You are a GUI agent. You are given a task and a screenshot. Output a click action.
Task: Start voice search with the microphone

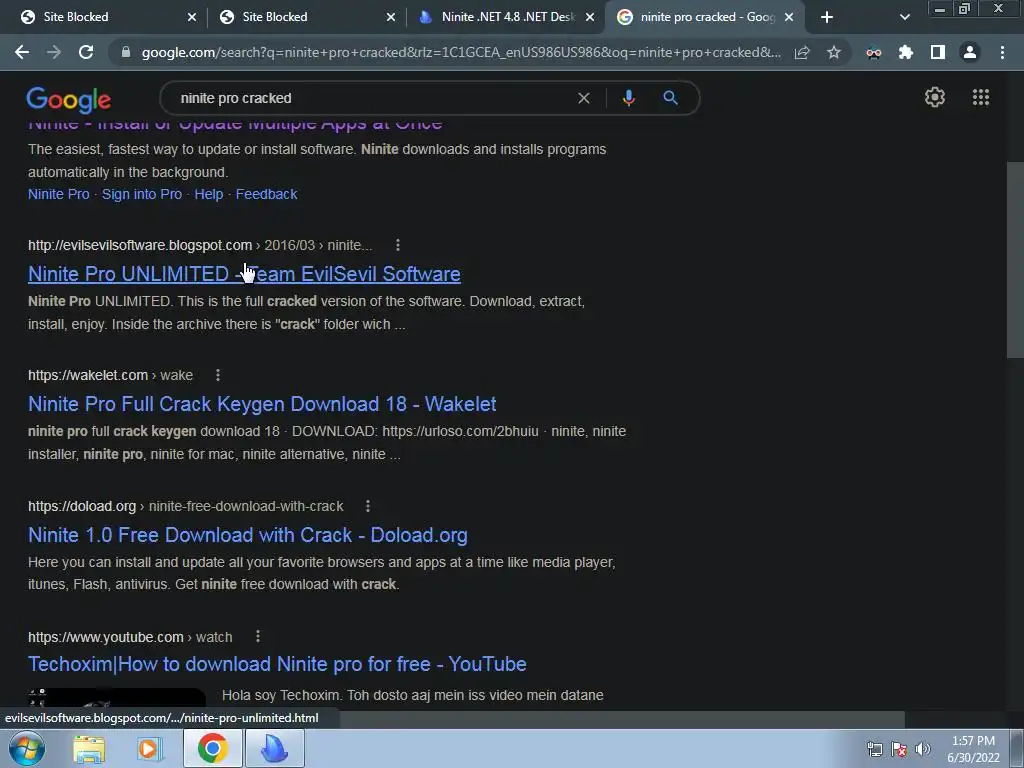(x=628, y=98)
